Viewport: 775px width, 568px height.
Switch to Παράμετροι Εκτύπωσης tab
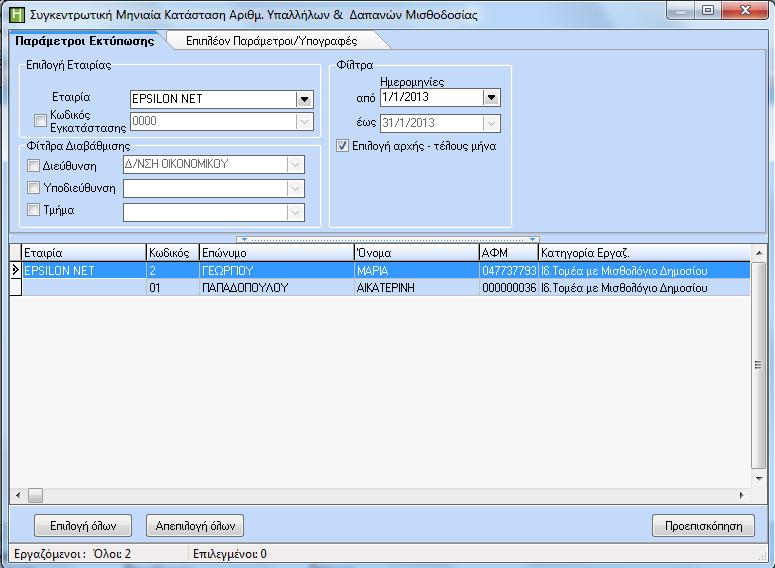point(85,41)
